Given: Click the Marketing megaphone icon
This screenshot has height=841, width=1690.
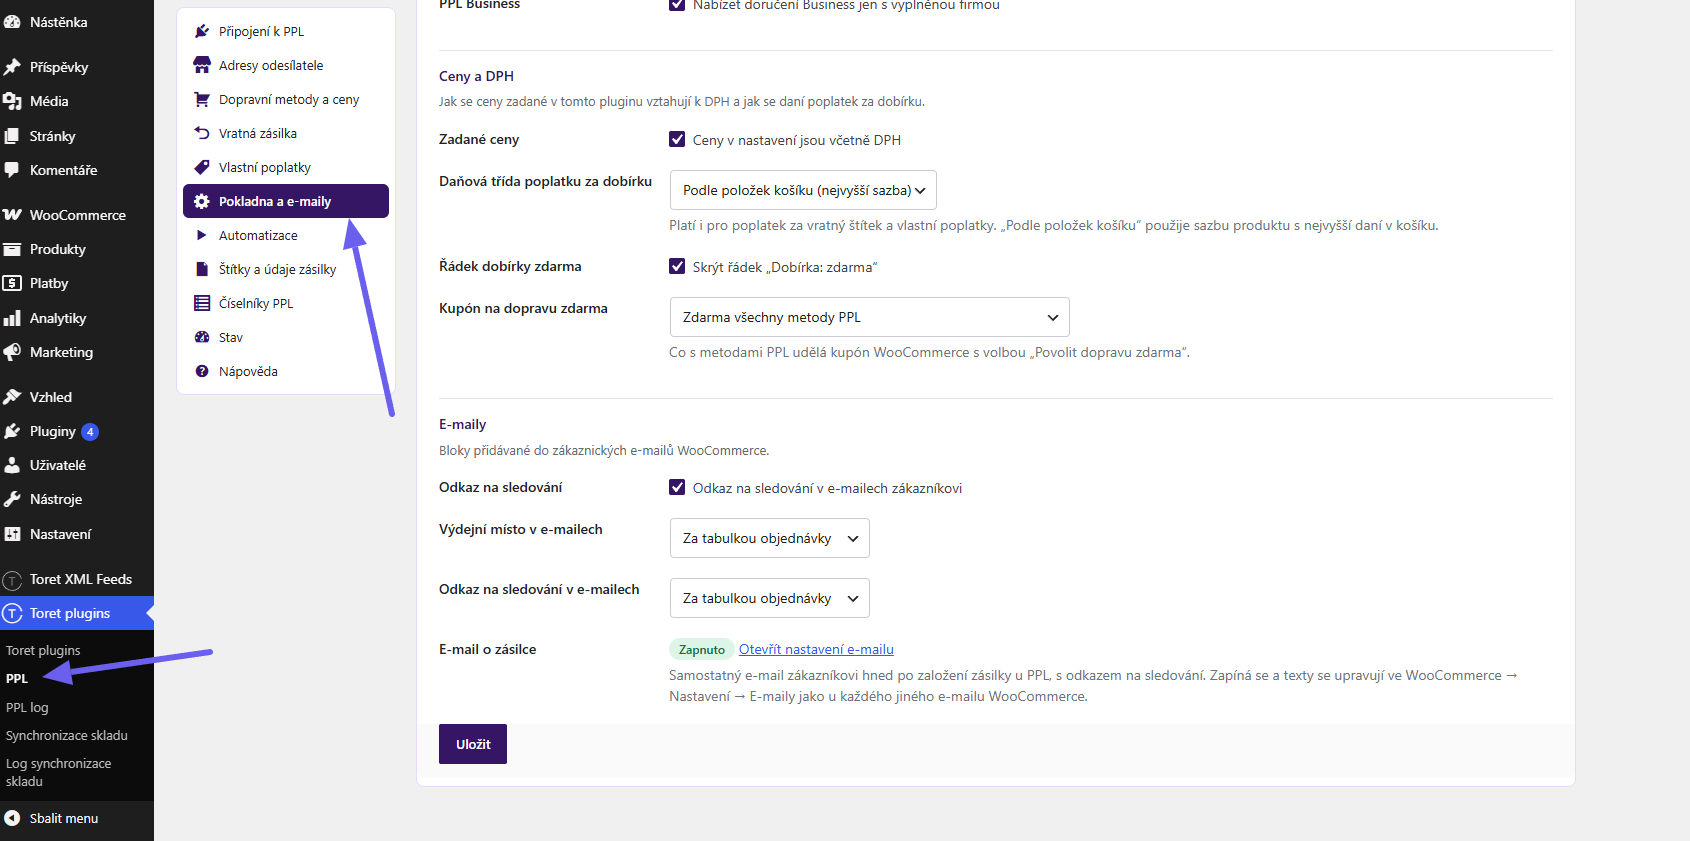Looking at the screenshot, I should [x=12, y=352].
